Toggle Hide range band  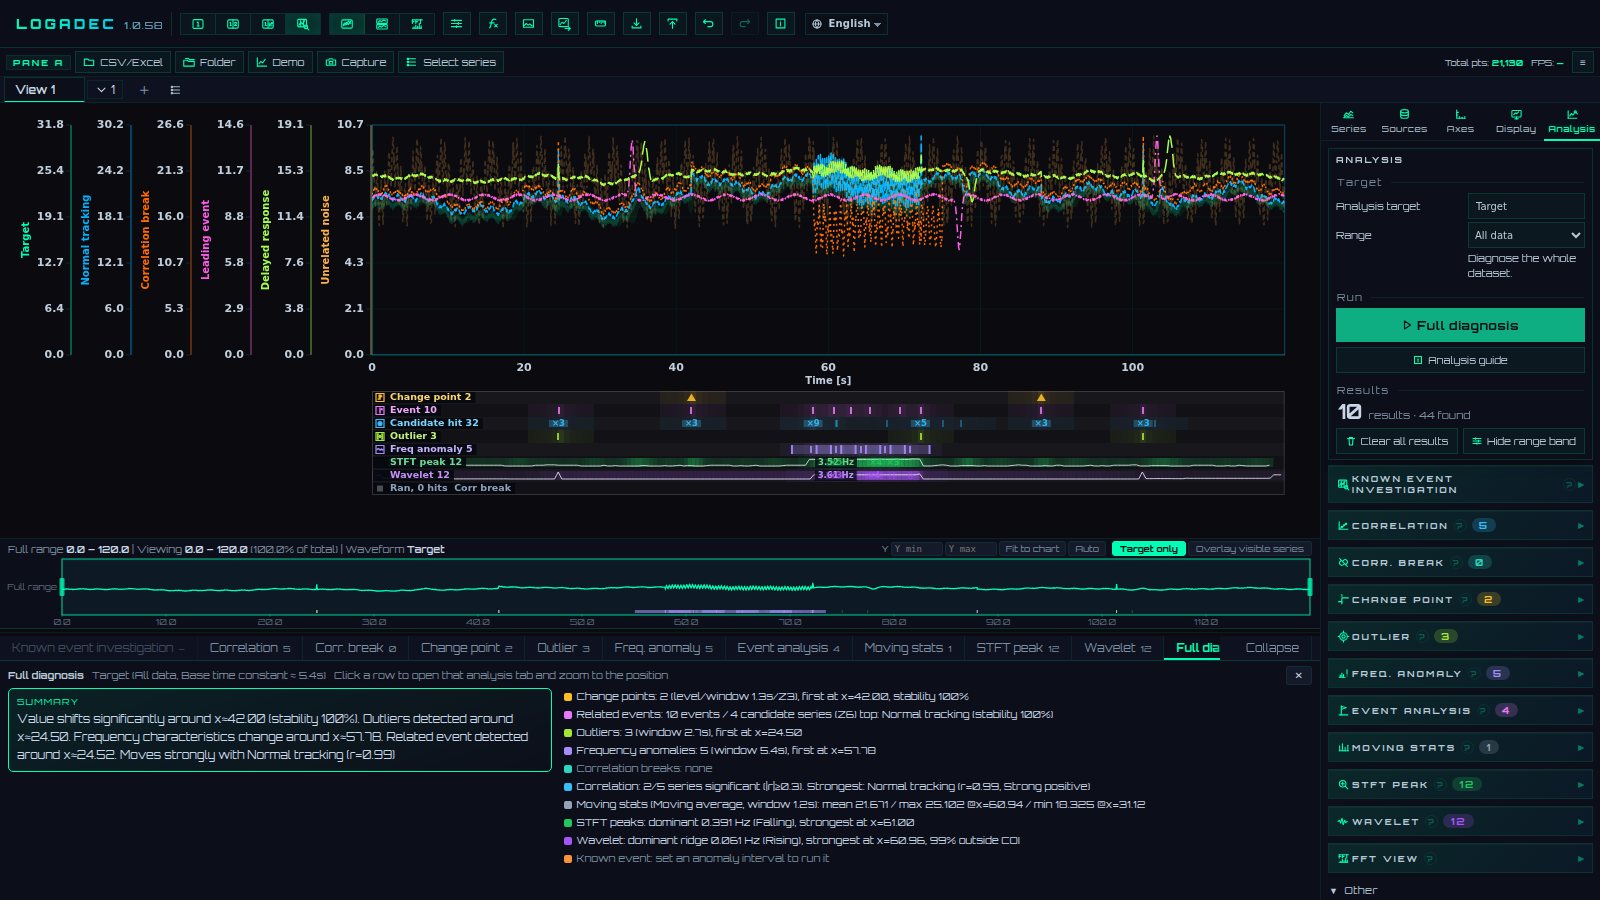(x=1523, y=441)
